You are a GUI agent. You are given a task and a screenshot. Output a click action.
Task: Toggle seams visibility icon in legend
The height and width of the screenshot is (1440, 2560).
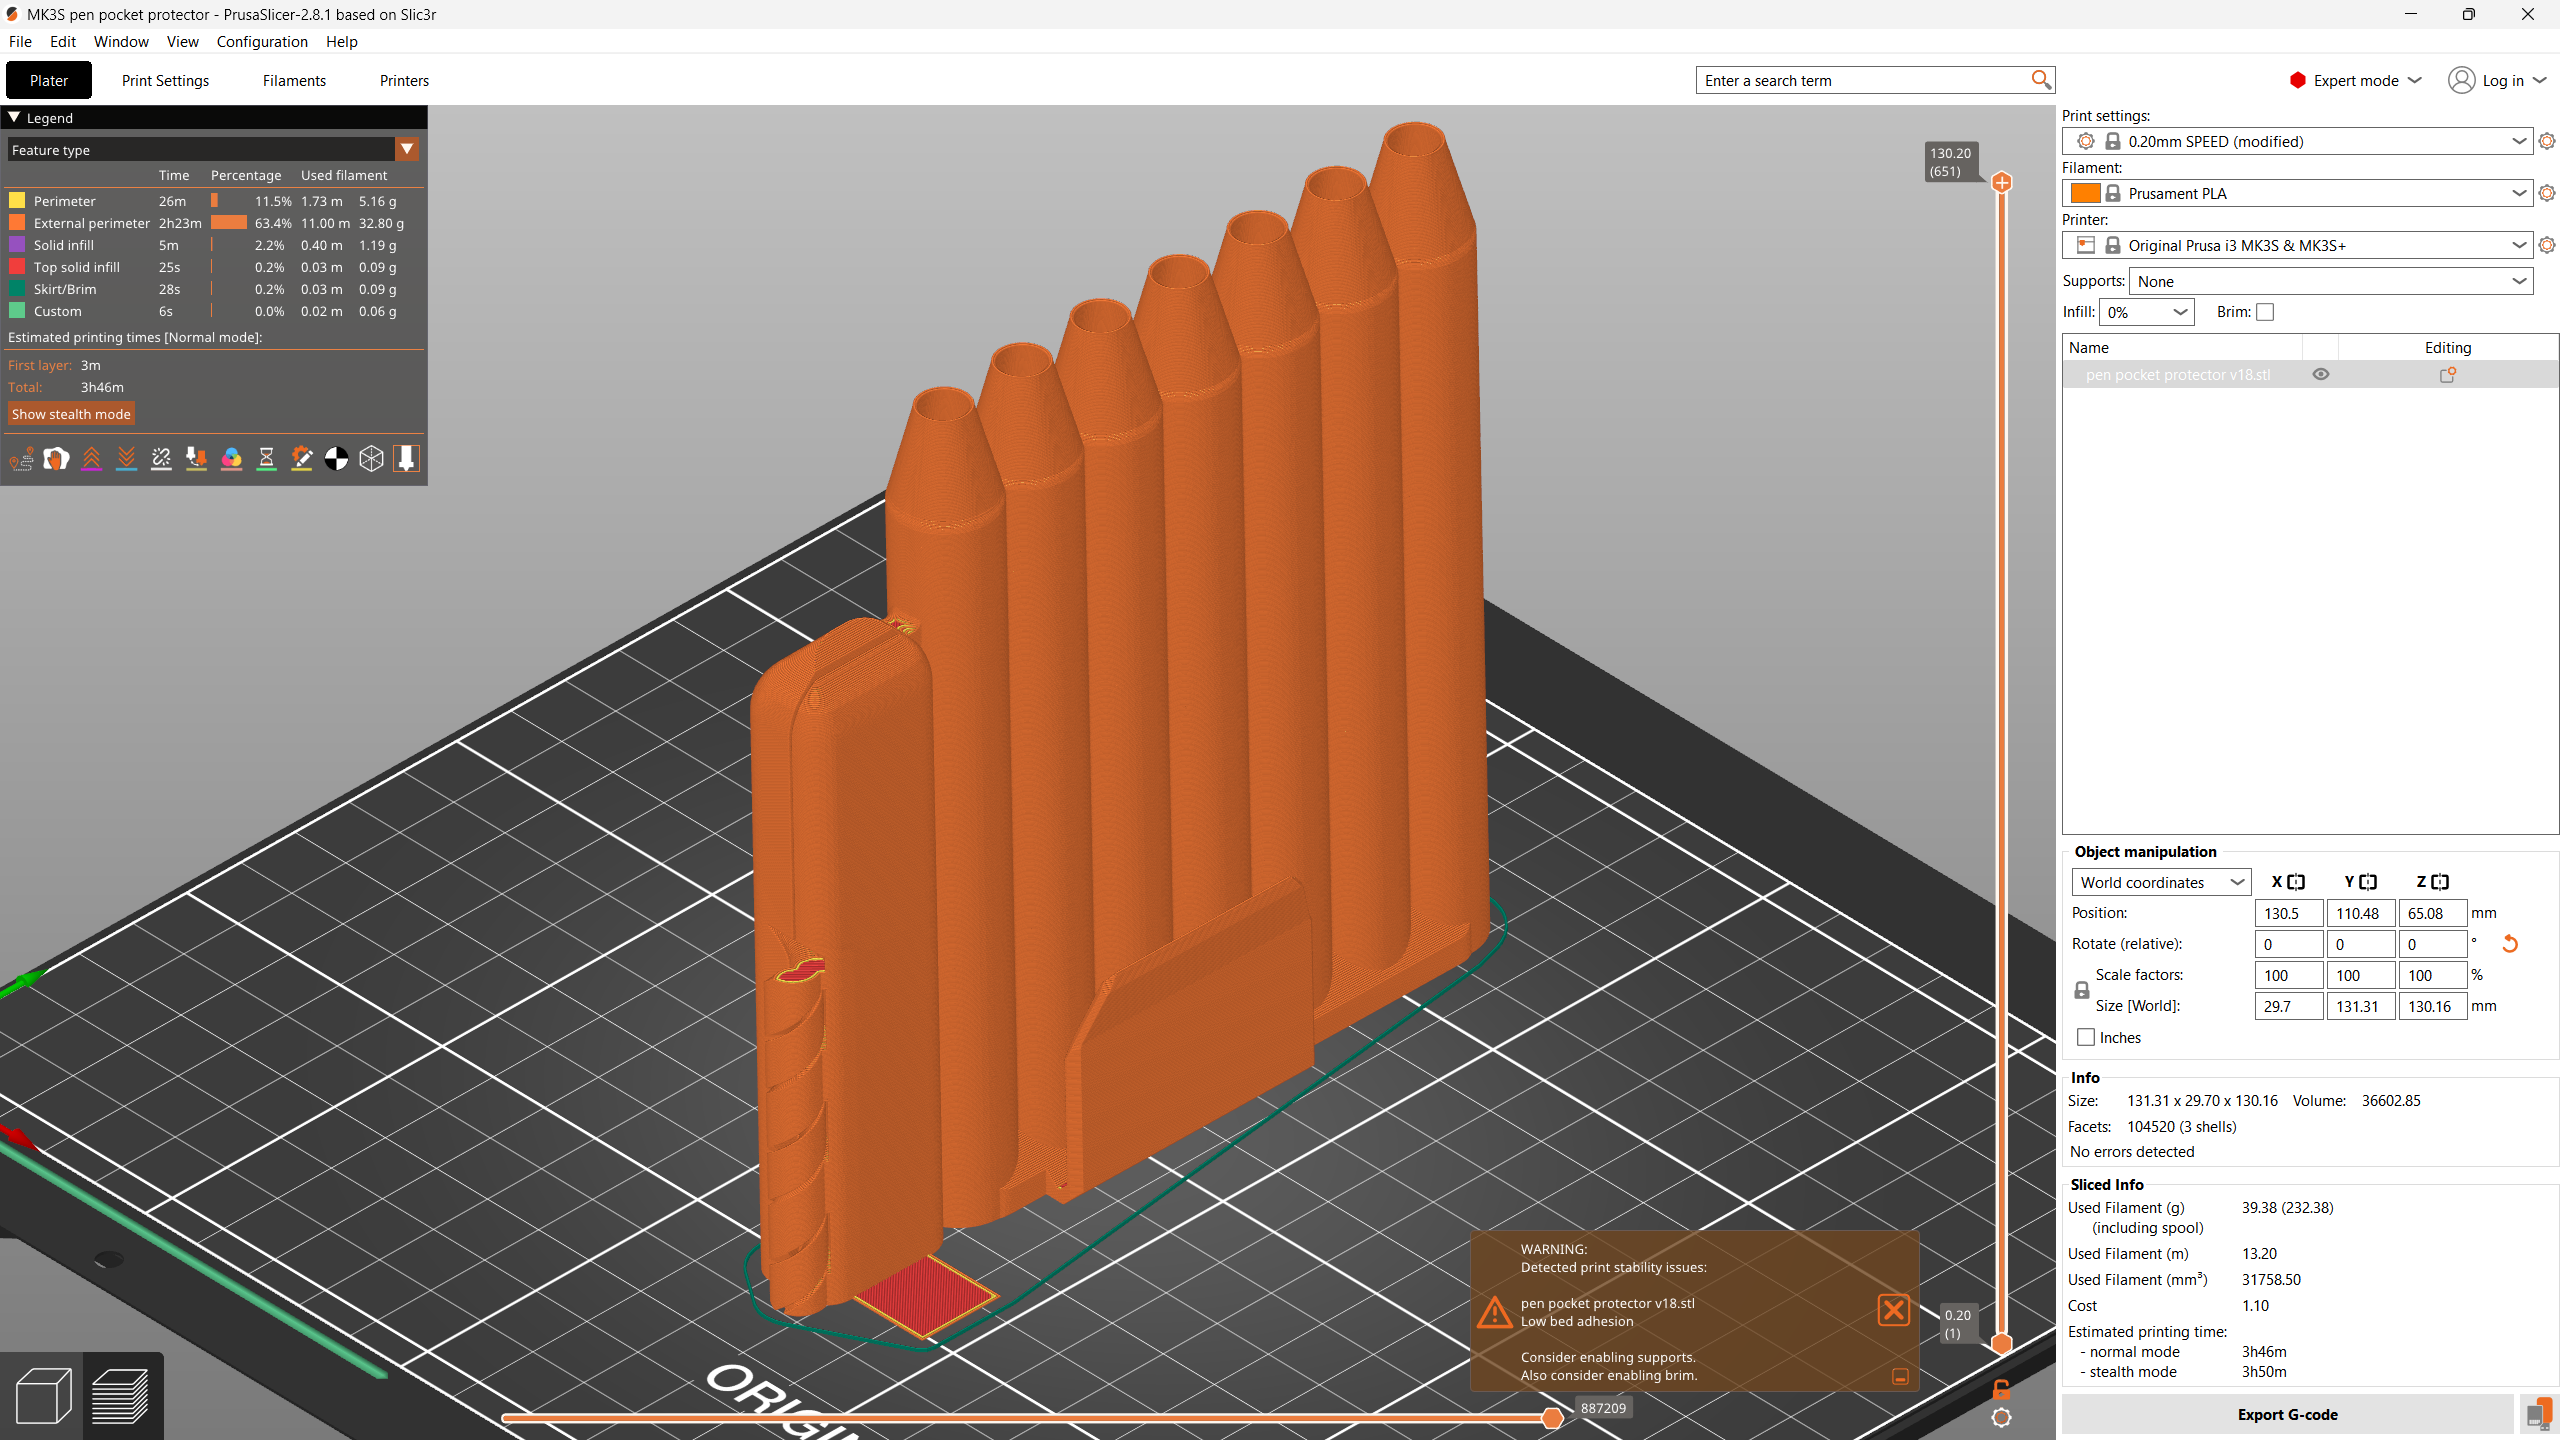[x=161, y=459]
